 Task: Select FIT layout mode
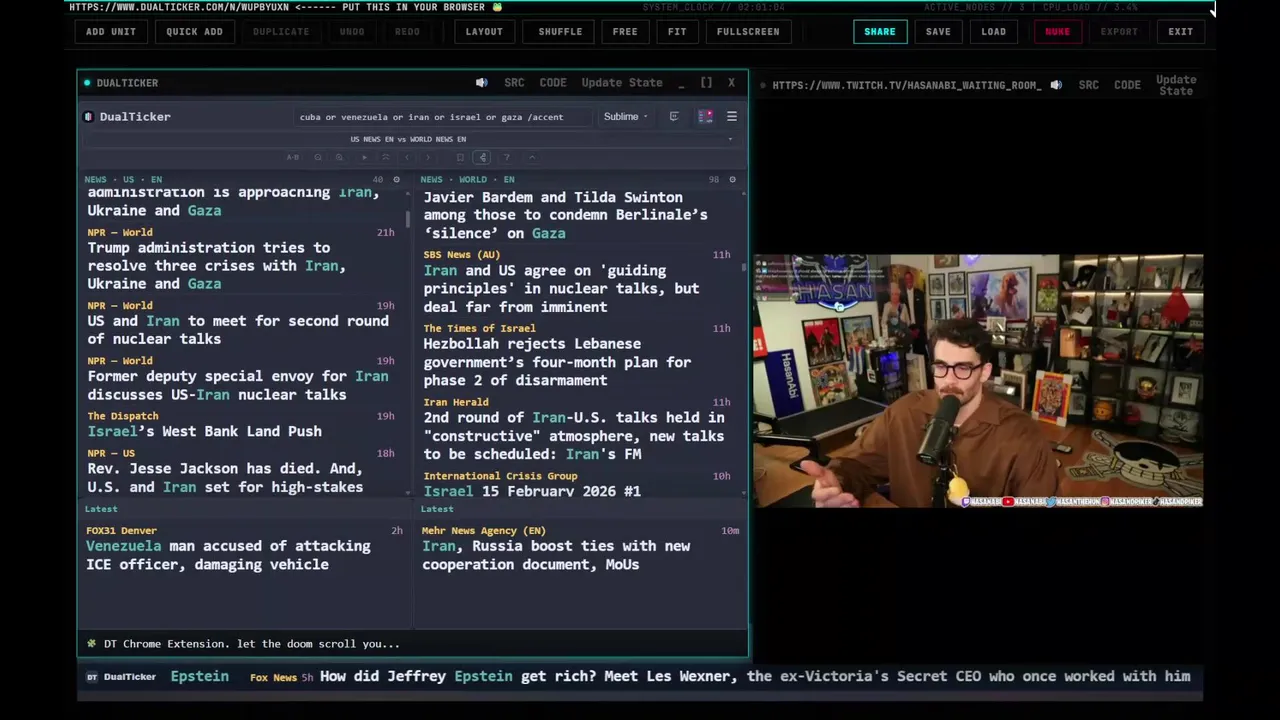tap(677, 31)
